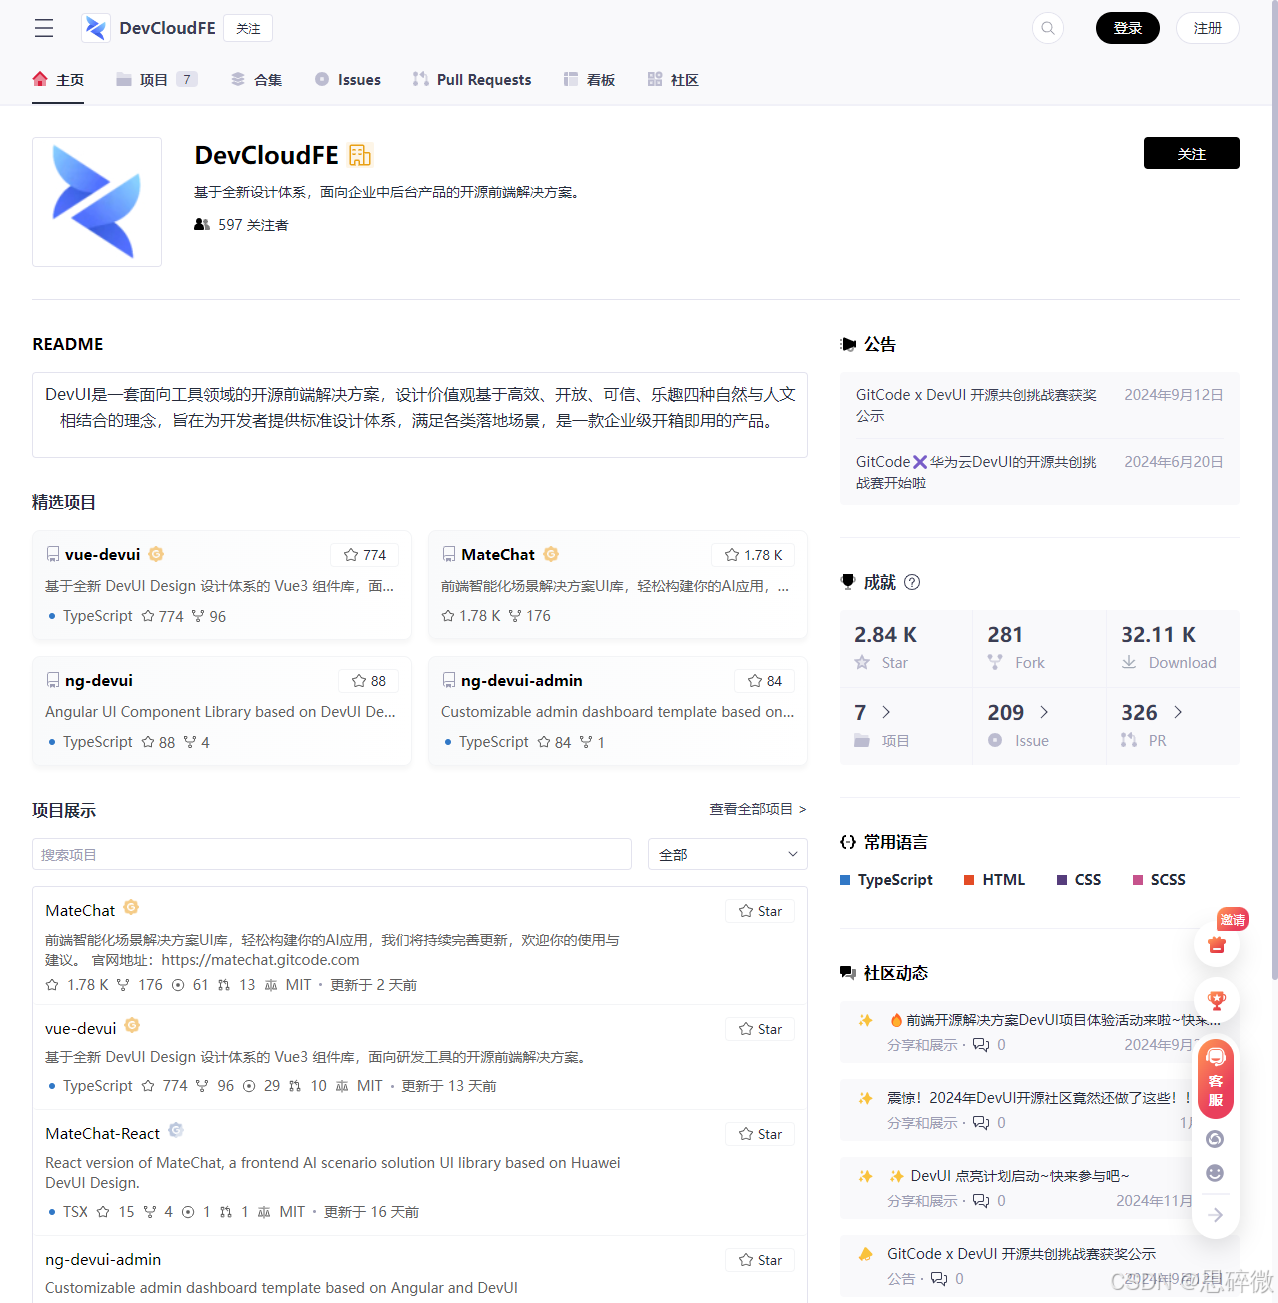Star the vue-devui project in list
Image resolution: width=1278 pixels, height=1303 pixels.
[x=760, y=1029]
